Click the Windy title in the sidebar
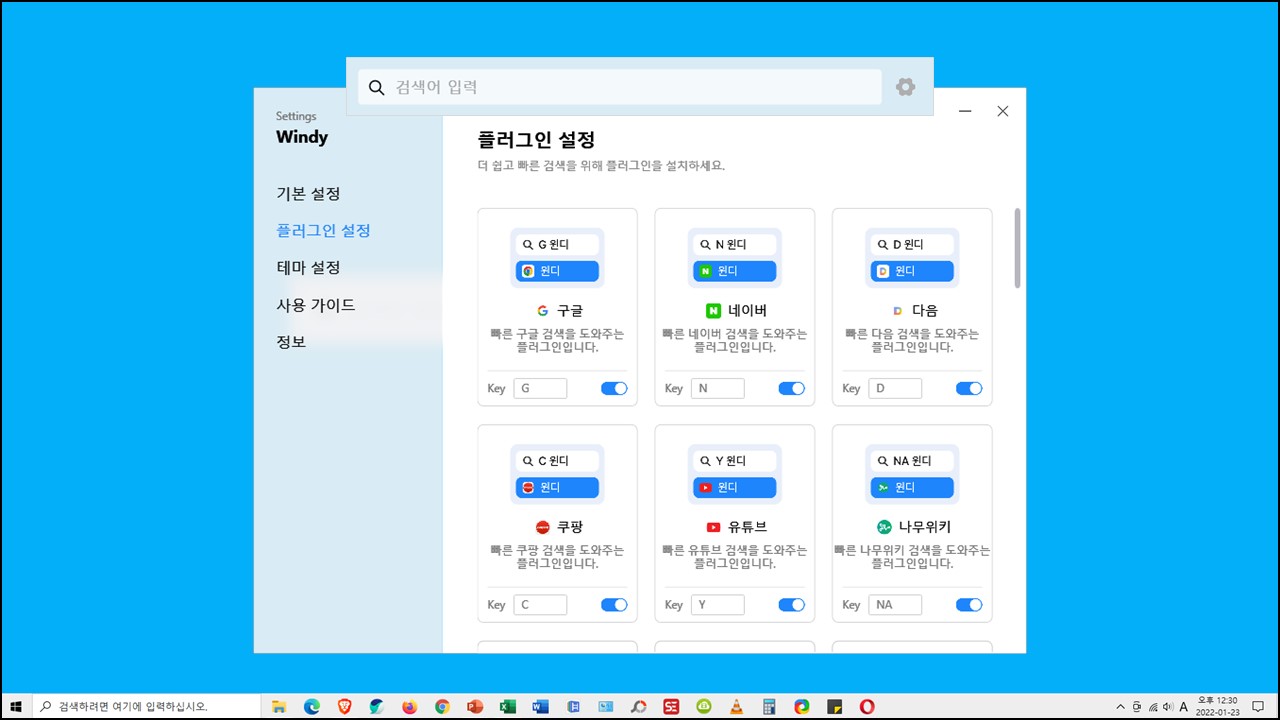 click(302, 137)
